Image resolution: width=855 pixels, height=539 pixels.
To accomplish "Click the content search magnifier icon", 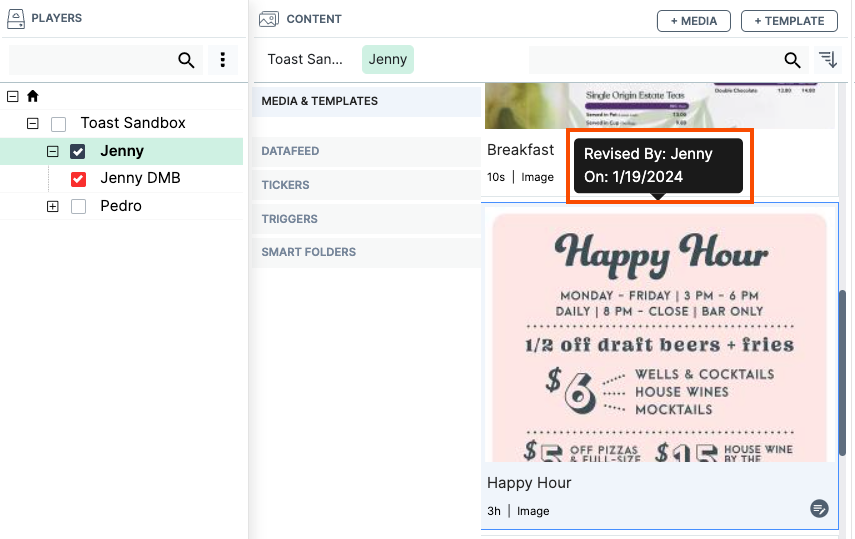I will click(792, 60).
